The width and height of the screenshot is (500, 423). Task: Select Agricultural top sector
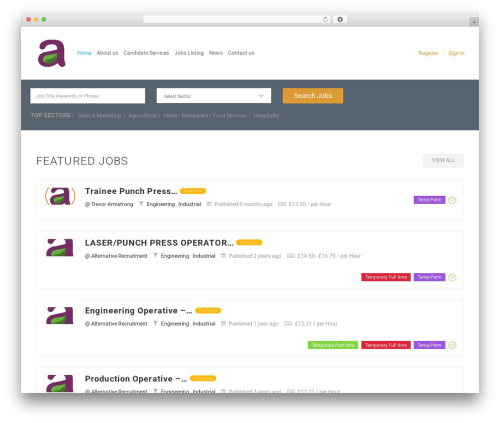pos(142,116)
